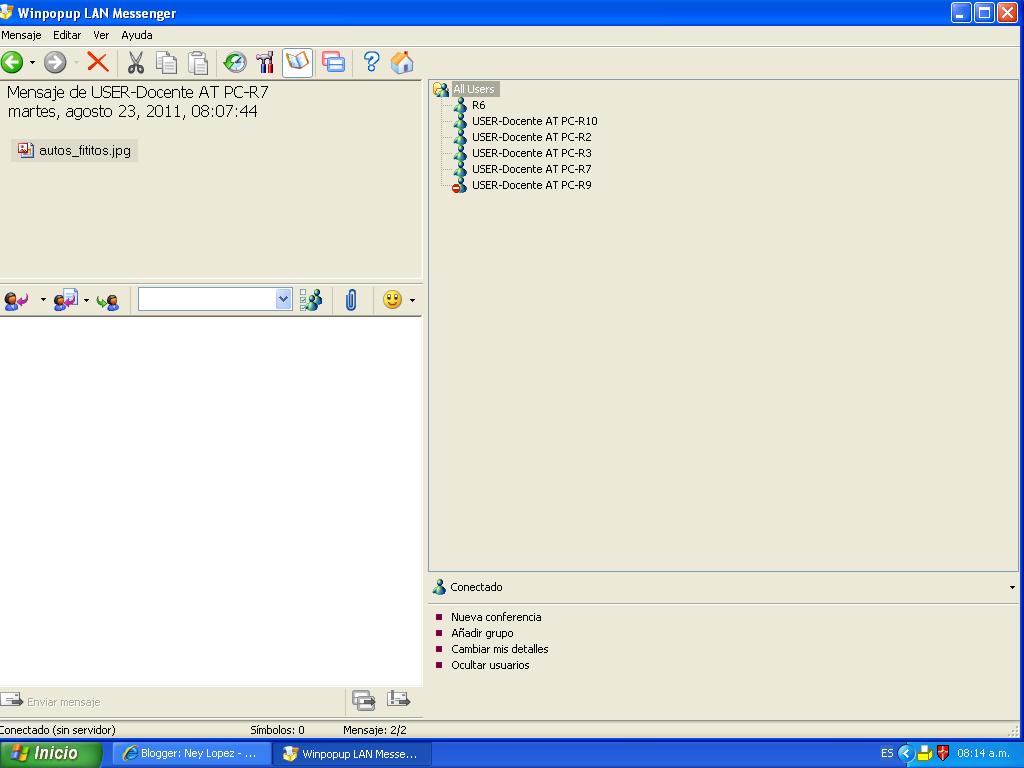Image resolution: width=1024 pixels, height=768 pixels.
Task: Refresh user list with the globe icon
Action: (x=233, y=62)
